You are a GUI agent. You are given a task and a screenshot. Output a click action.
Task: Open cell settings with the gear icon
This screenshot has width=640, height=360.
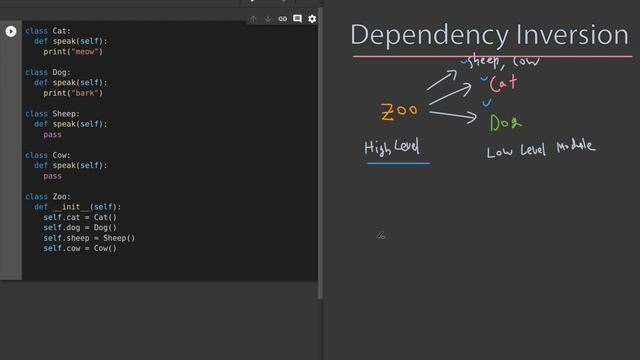[312, 19]
